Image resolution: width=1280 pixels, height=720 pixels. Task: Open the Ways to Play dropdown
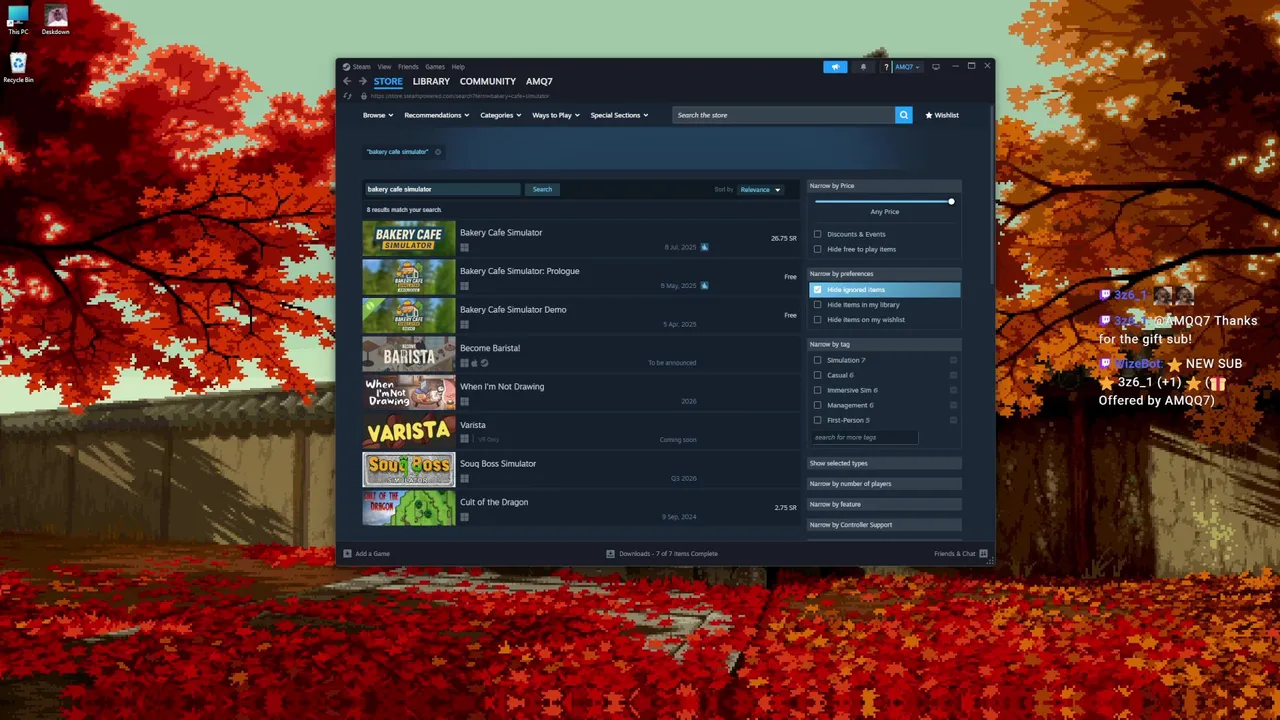pos(556,115)
